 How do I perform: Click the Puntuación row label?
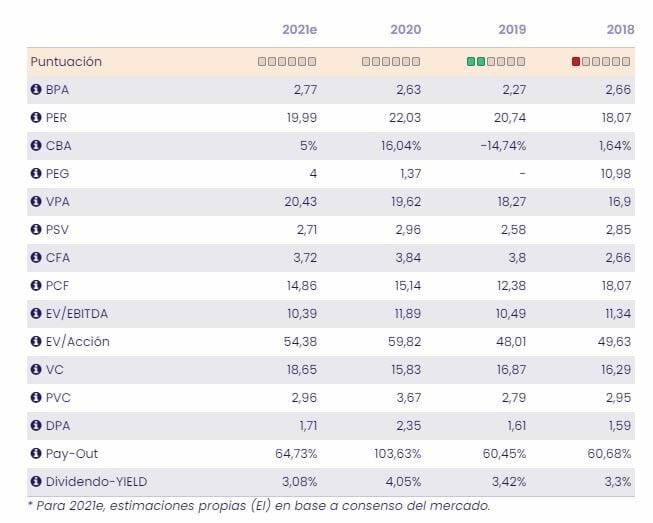[66, 62]
